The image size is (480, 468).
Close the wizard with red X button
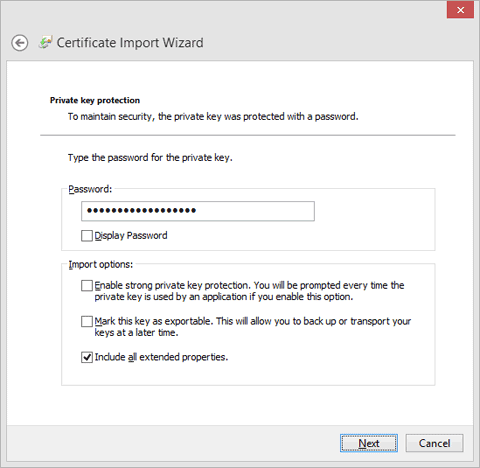(x=460, y=10)
